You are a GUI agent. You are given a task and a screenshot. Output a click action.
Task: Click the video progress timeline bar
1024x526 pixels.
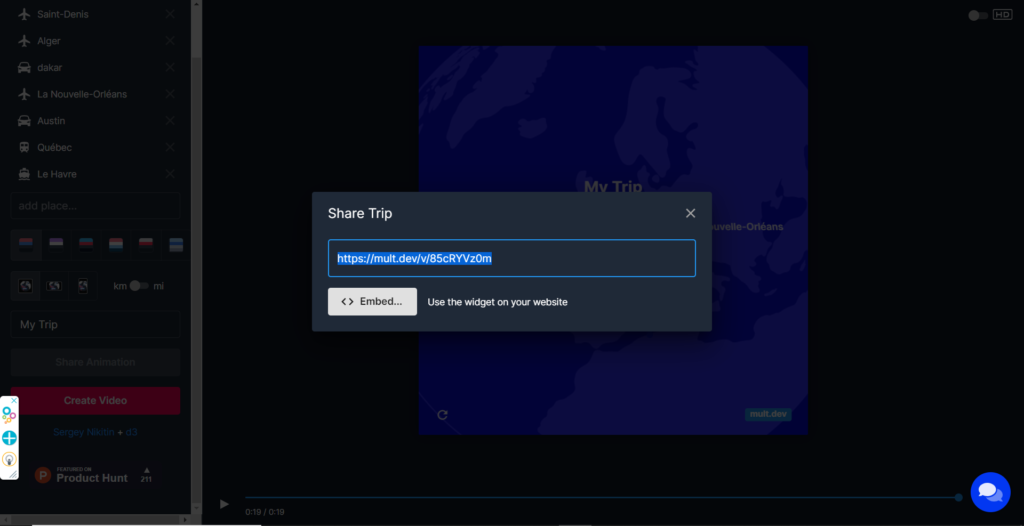[600, 497]
